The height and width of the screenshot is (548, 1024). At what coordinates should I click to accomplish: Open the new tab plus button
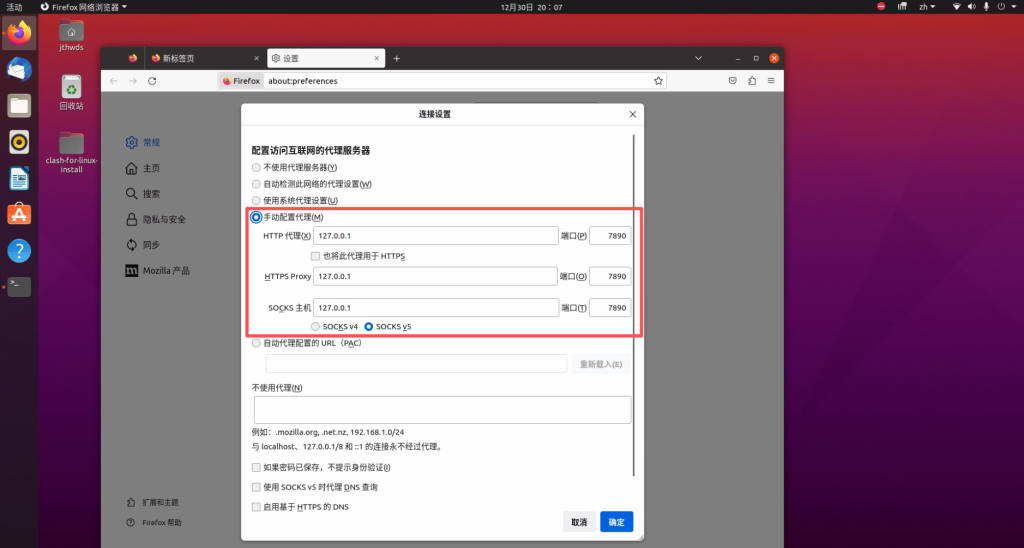(x=396, y=58)
